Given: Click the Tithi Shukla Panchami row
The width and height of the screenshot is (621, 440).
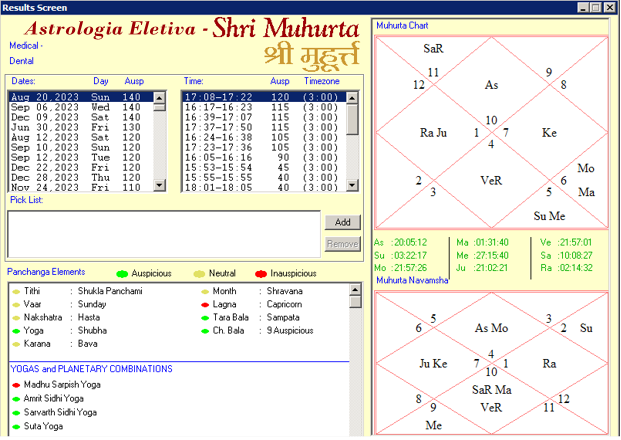Looking at the screenshot, I should coord(77,291).
